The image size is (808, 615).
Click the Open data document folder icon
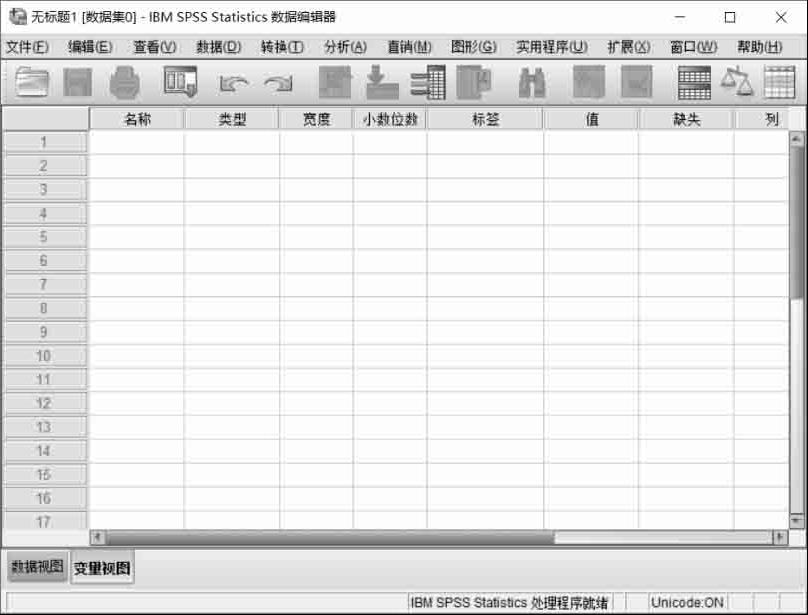pyautogui.click(x=32, y=82)
